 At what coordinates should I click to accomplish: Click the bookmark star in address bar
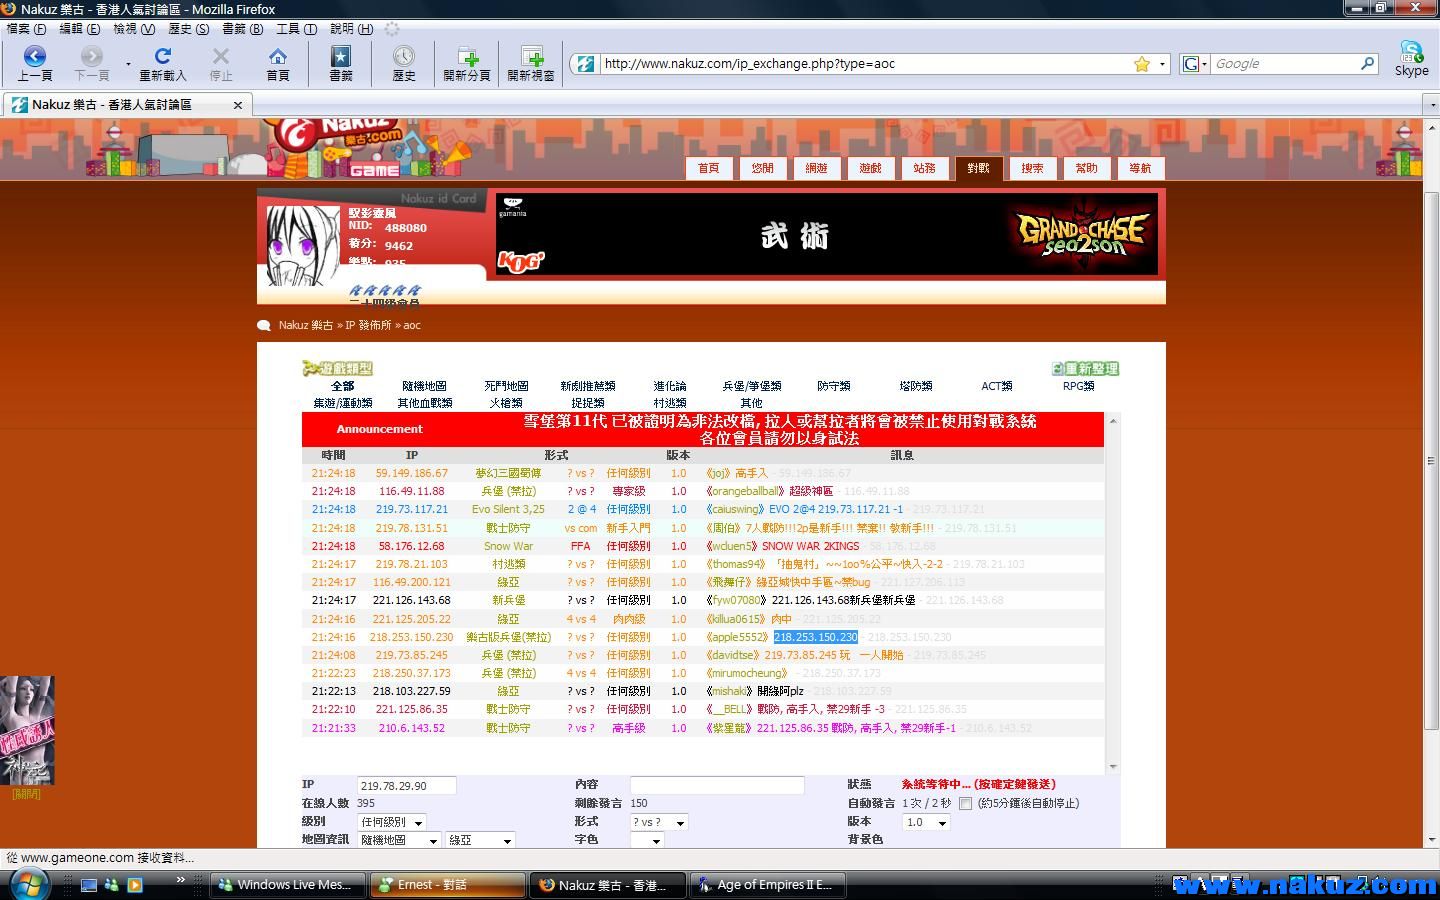pos(1142,64)
